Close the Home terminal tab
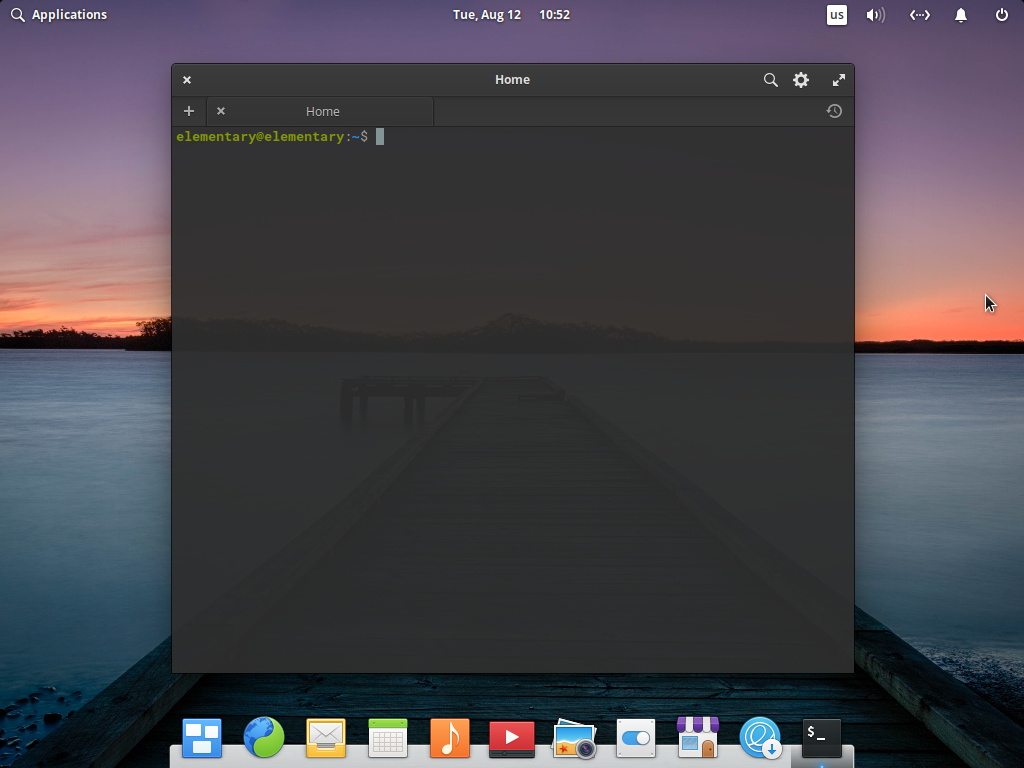This screenshot has height=768, width=1024. point(221,111)
